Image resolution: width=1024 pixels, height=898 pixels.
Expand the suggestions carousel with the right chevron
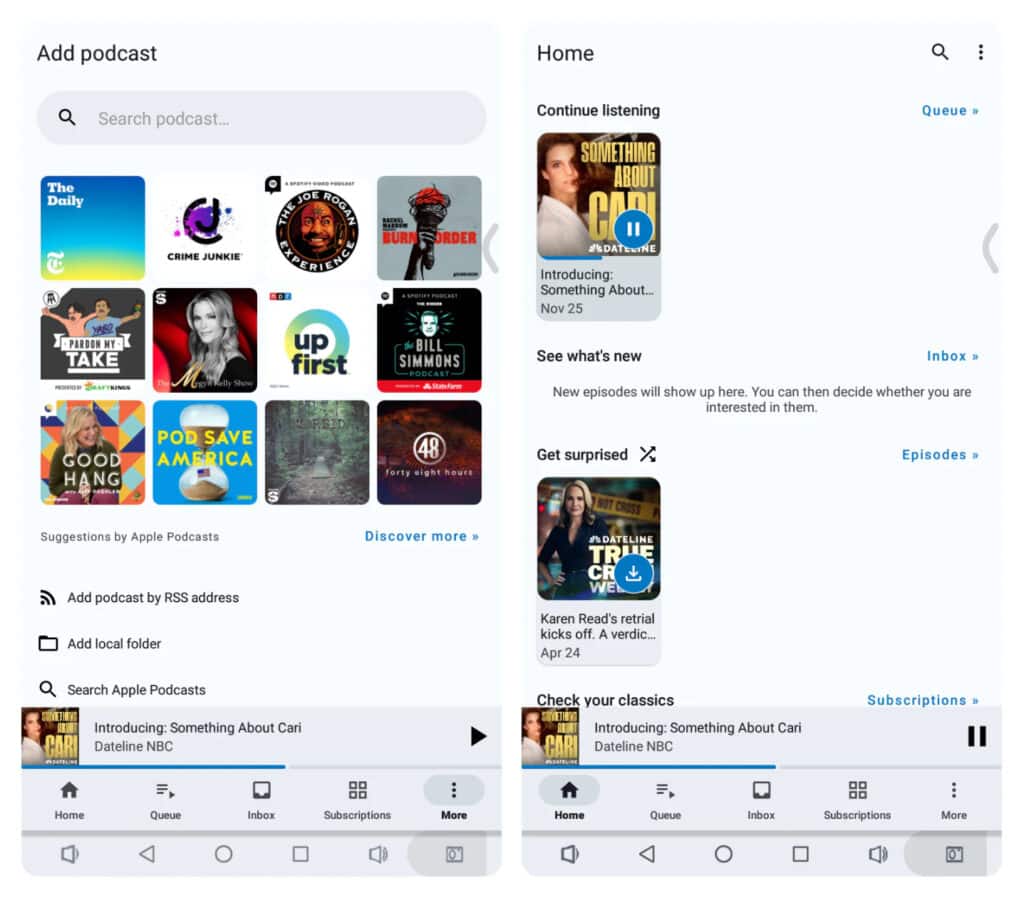pos(491,250)
